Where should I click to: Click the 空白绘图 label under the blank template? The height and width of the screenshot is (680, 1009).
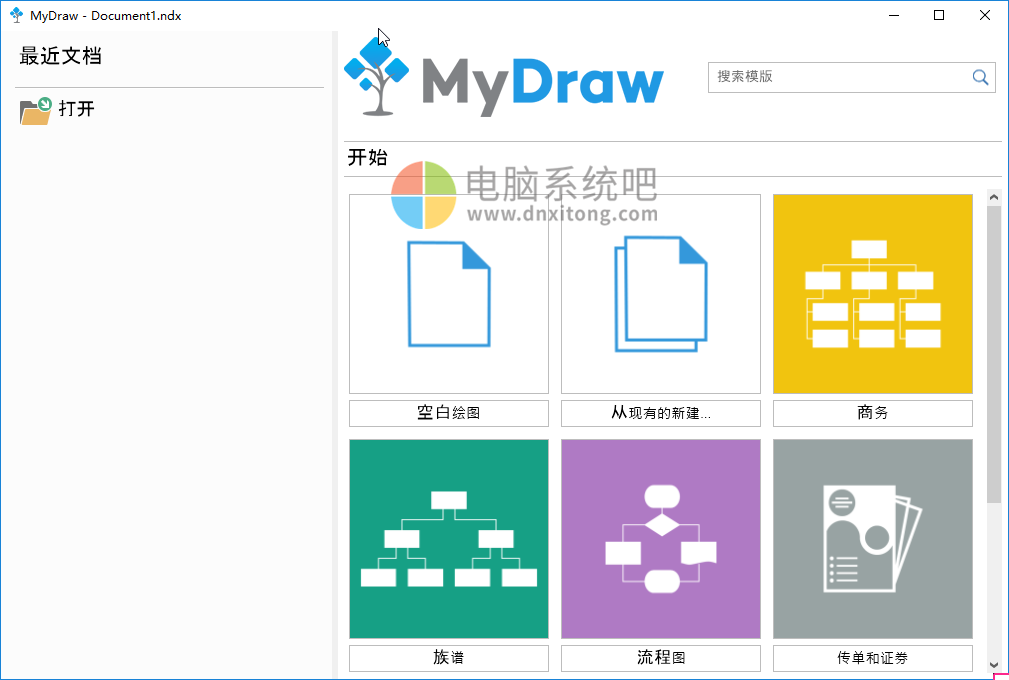coord(448,412)
